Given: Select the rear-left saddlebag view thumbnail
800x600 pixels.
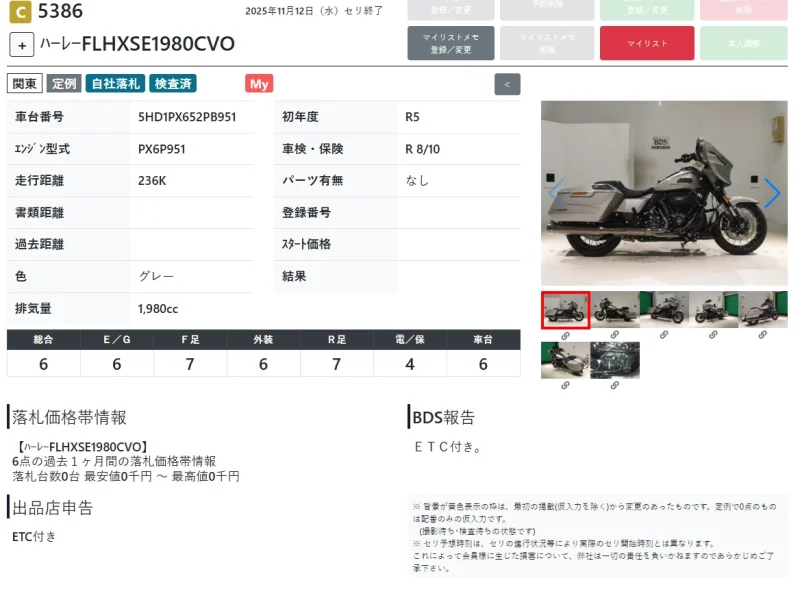Looking at the screenshot, I should pos(565,360).
